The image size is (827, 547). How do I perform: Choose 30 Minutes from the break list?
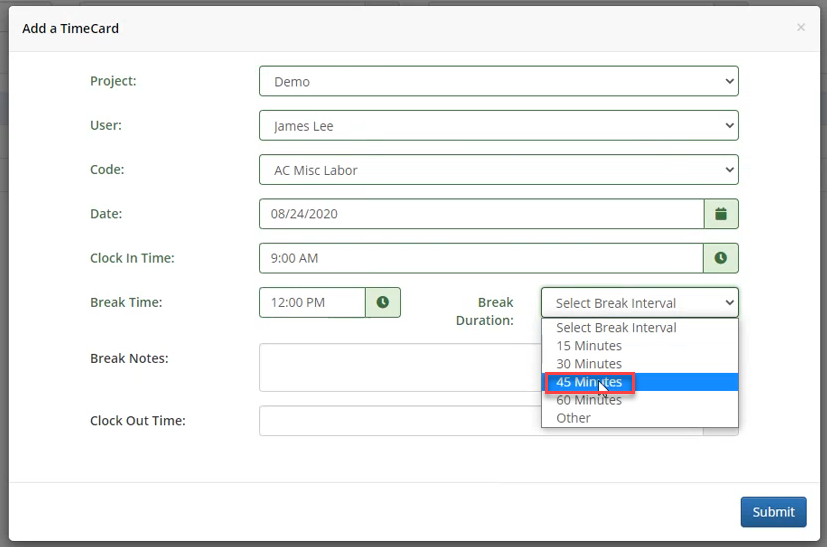click(x=589, y=364)
